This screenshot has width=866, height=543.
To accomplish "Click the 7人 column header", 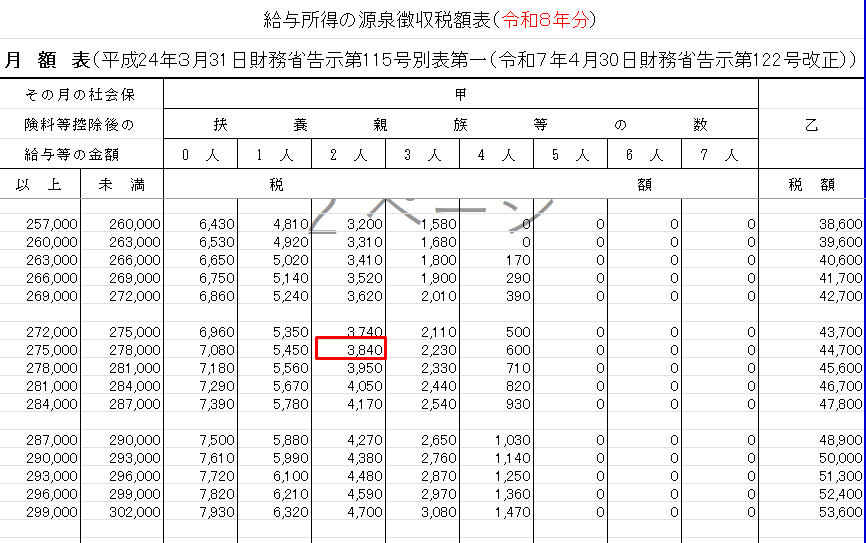I will click(x=720, y=155).
